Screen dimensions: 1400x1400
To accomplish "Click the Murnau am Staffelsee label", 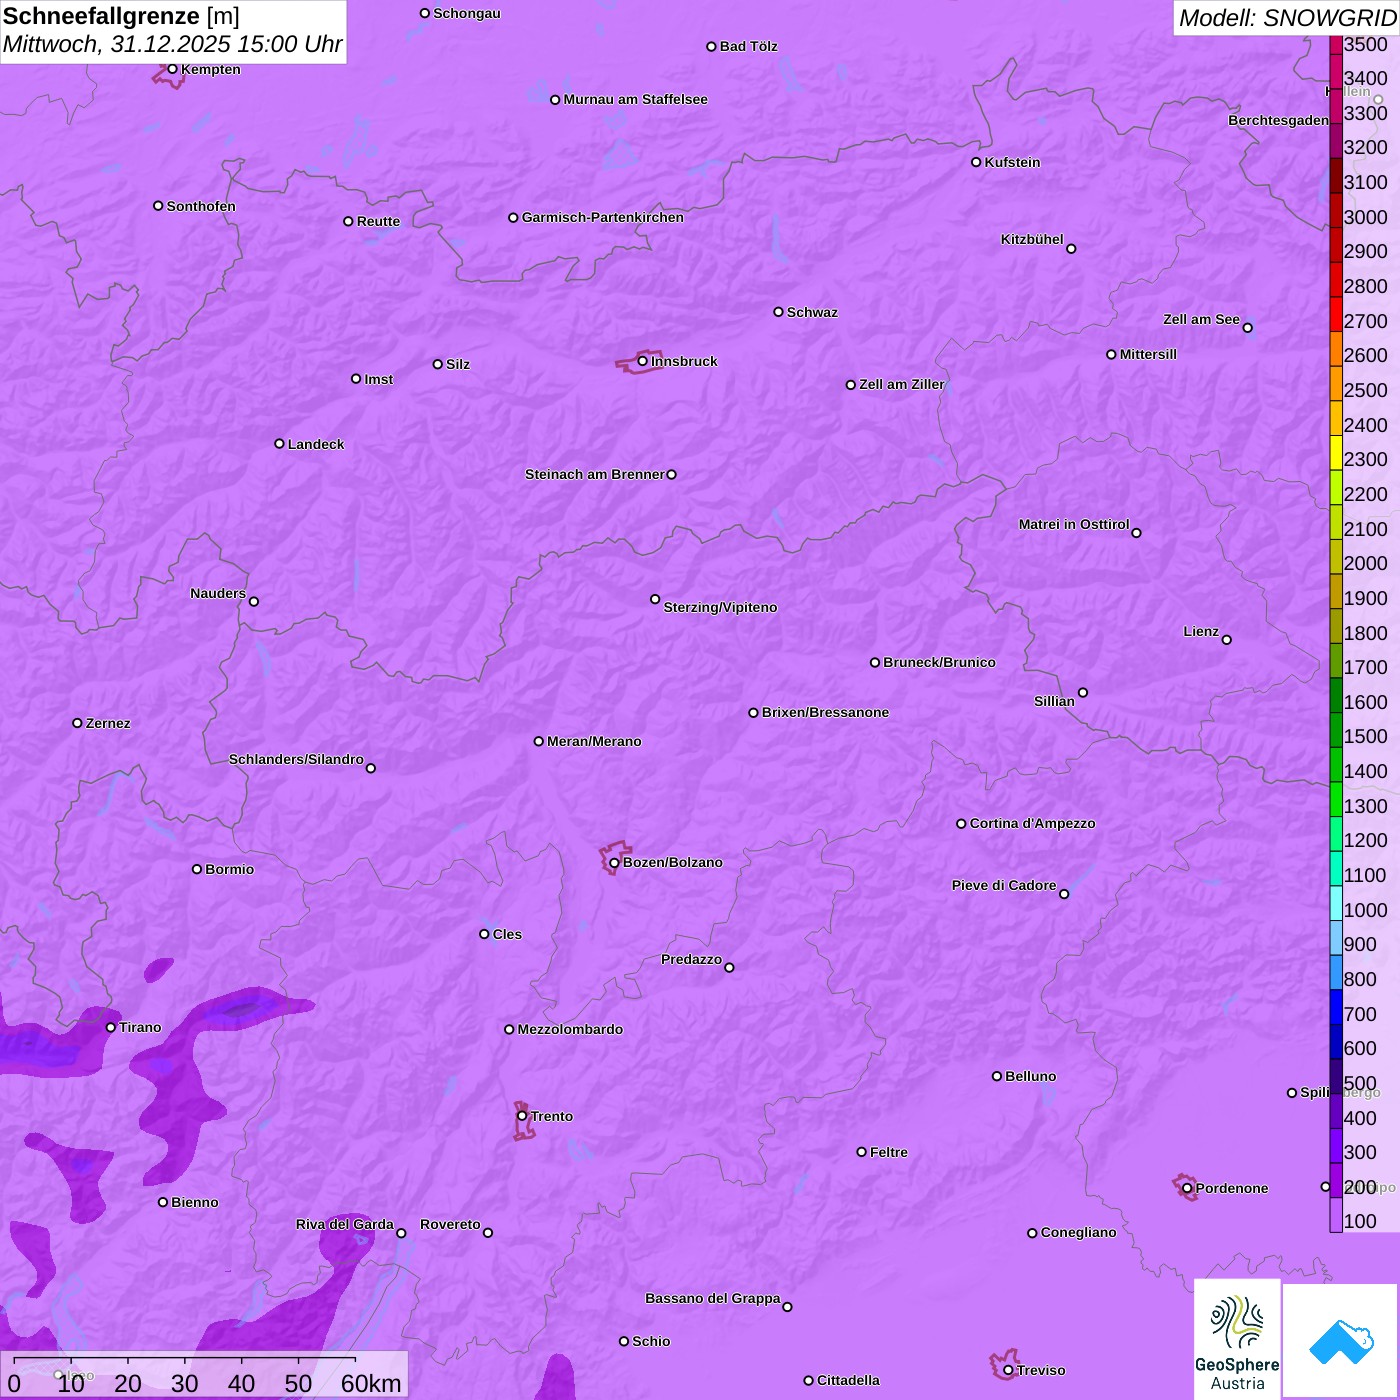I will point(635,99).
